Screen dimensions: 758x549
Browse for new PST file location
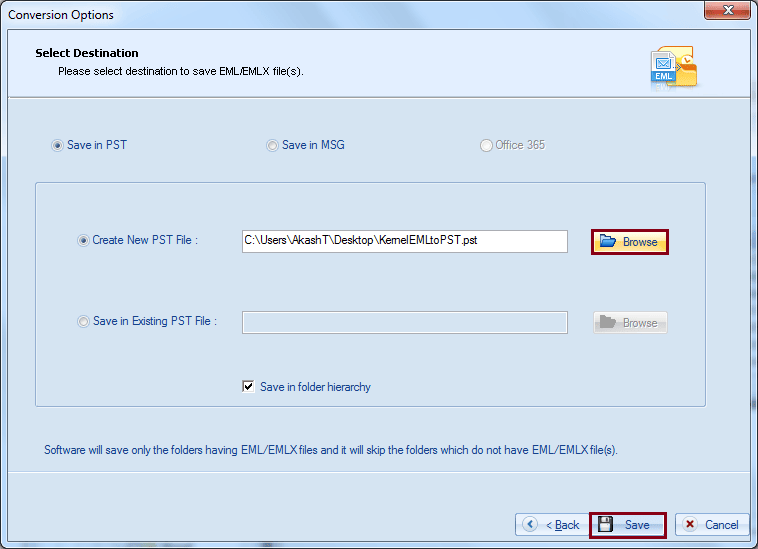point(629,242)
